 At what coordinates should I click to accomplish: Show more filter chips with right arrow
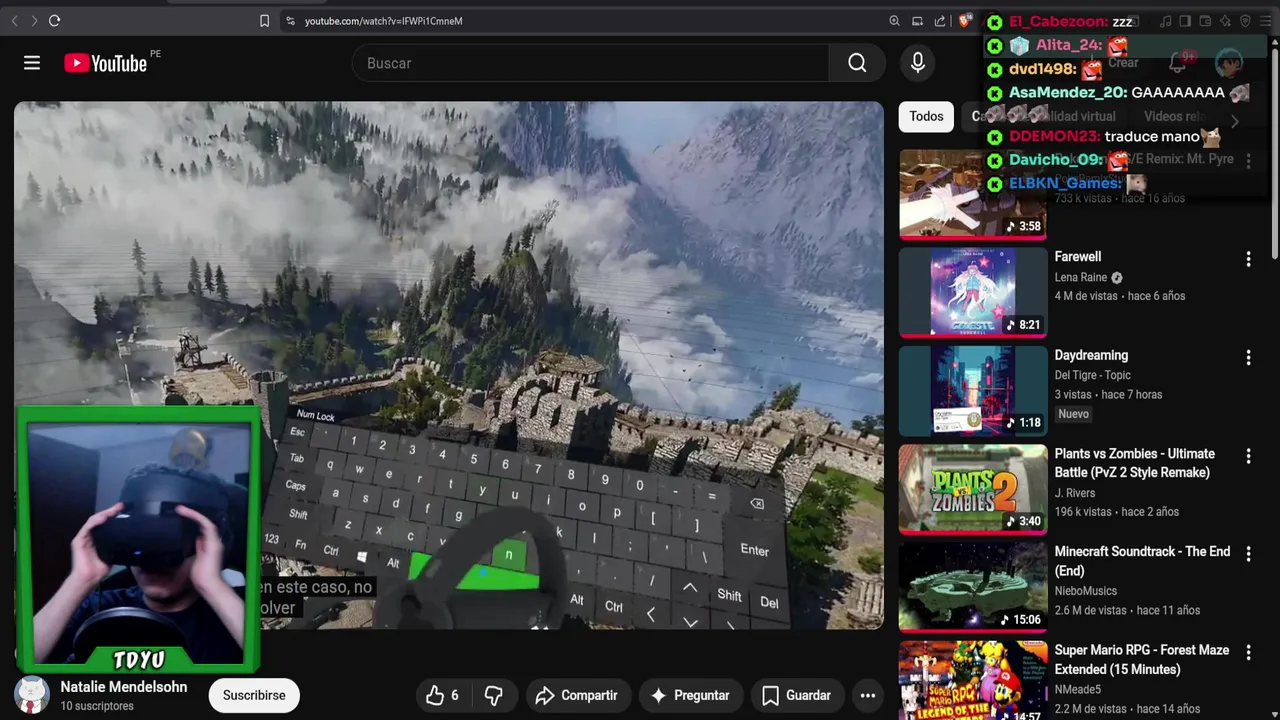coord(1234,121)
